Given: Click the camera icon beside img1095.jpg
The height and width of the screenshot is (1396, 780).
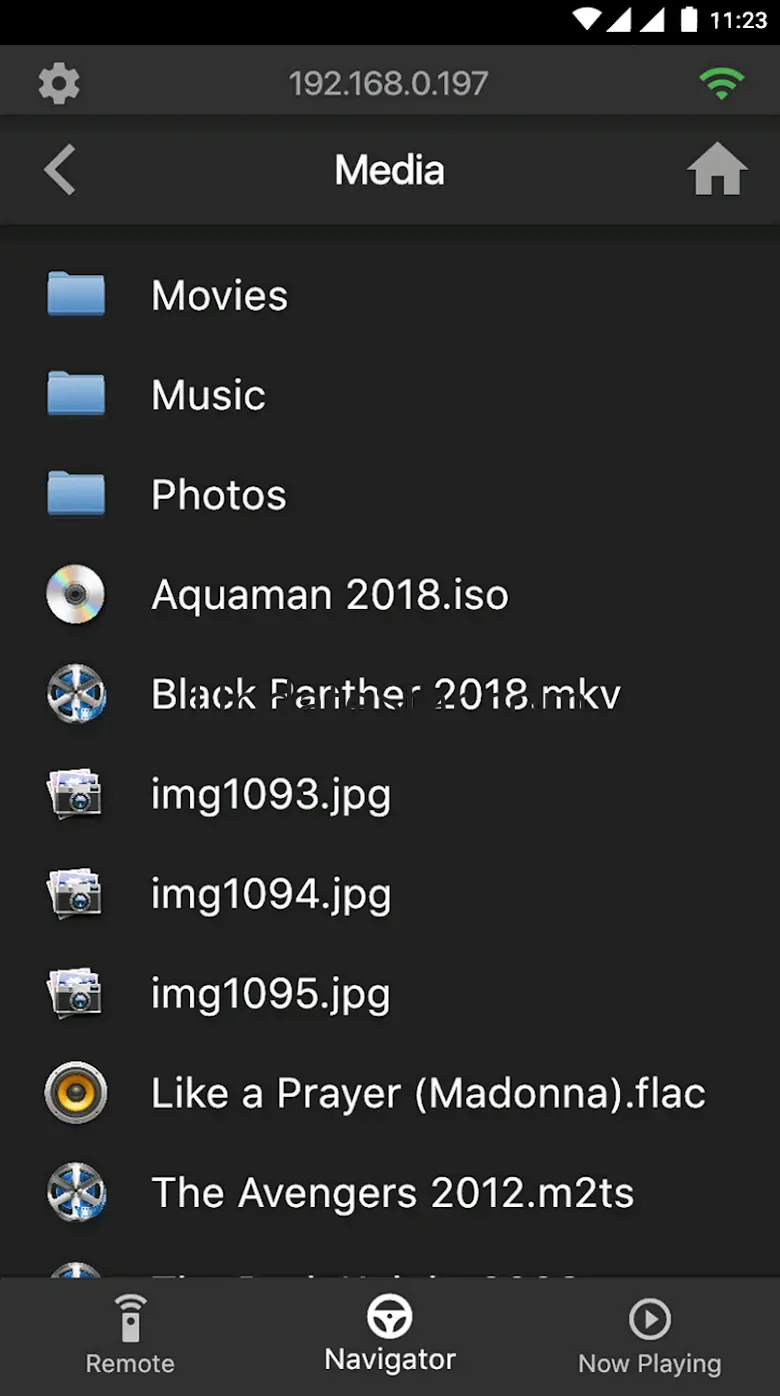Looking at the screenshot, I should [75, 994].
